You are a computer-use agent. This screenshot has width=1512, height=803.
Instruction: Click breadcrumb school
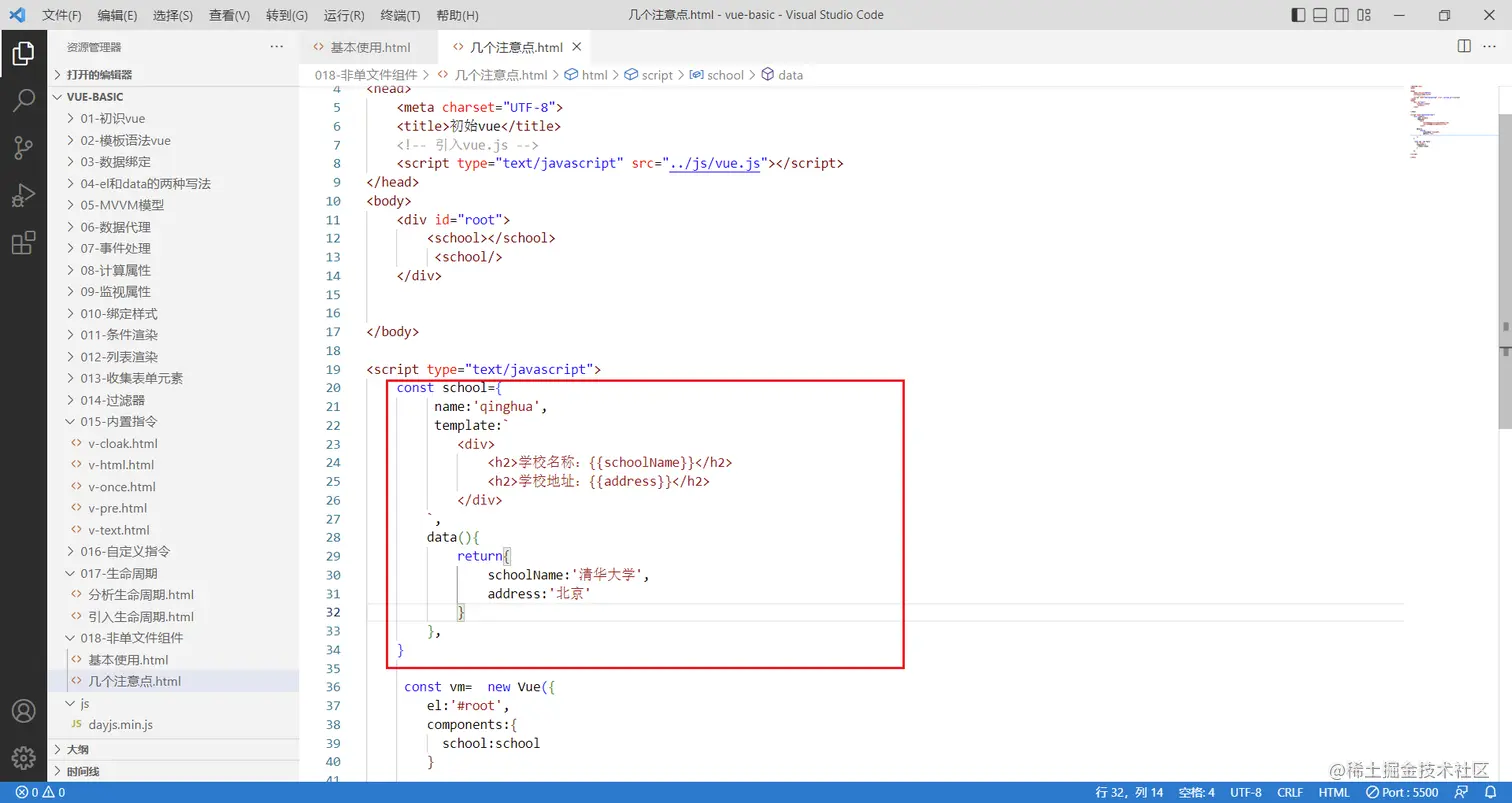tap(717, 75)
